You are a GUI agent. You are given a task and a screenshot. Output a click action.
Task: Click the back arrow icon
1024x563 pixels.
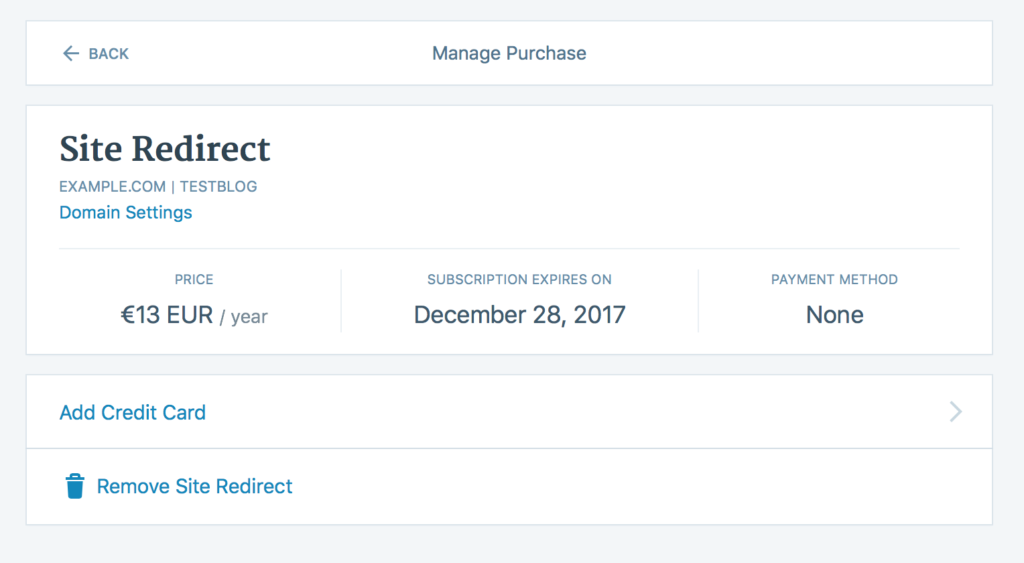pyautogui.click(x=70, y=54)
